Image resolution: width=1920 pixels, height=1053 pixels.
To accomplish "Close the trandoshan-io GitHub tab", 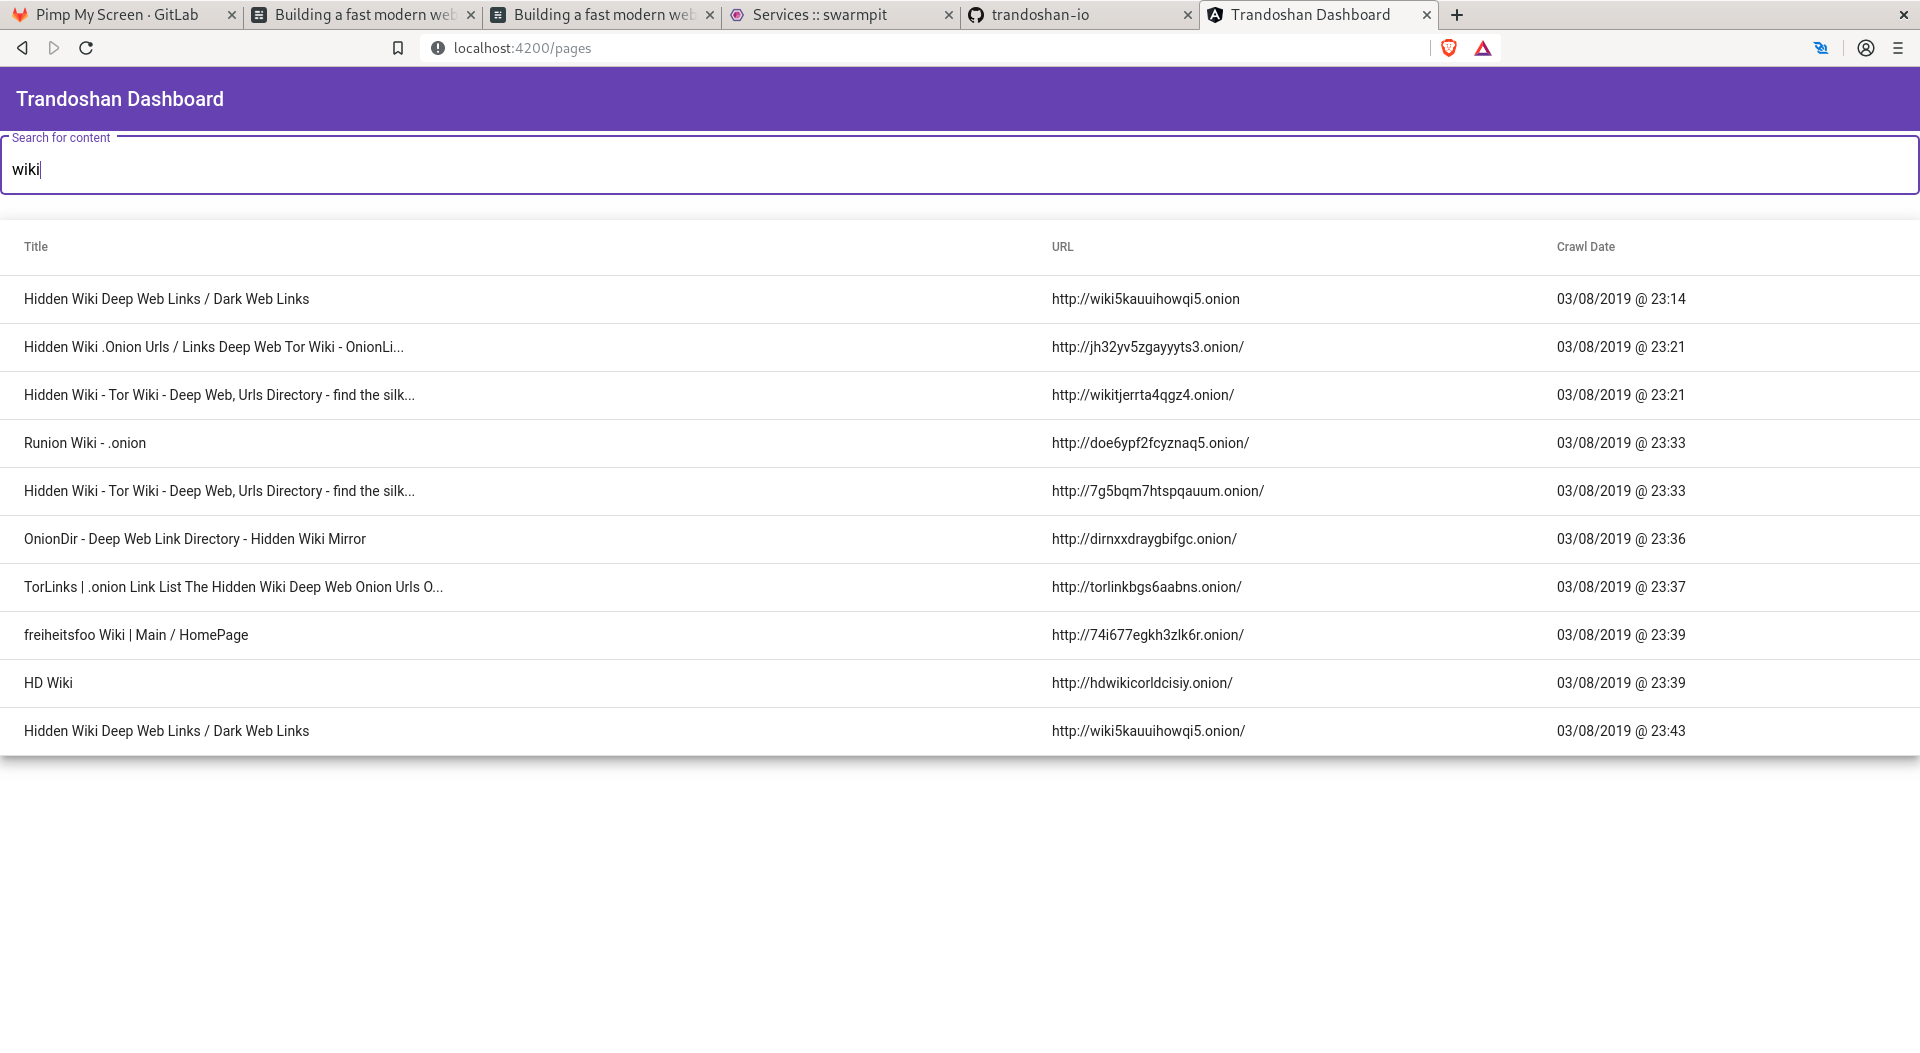I will pyautogui.click(x=1188, y=15).
